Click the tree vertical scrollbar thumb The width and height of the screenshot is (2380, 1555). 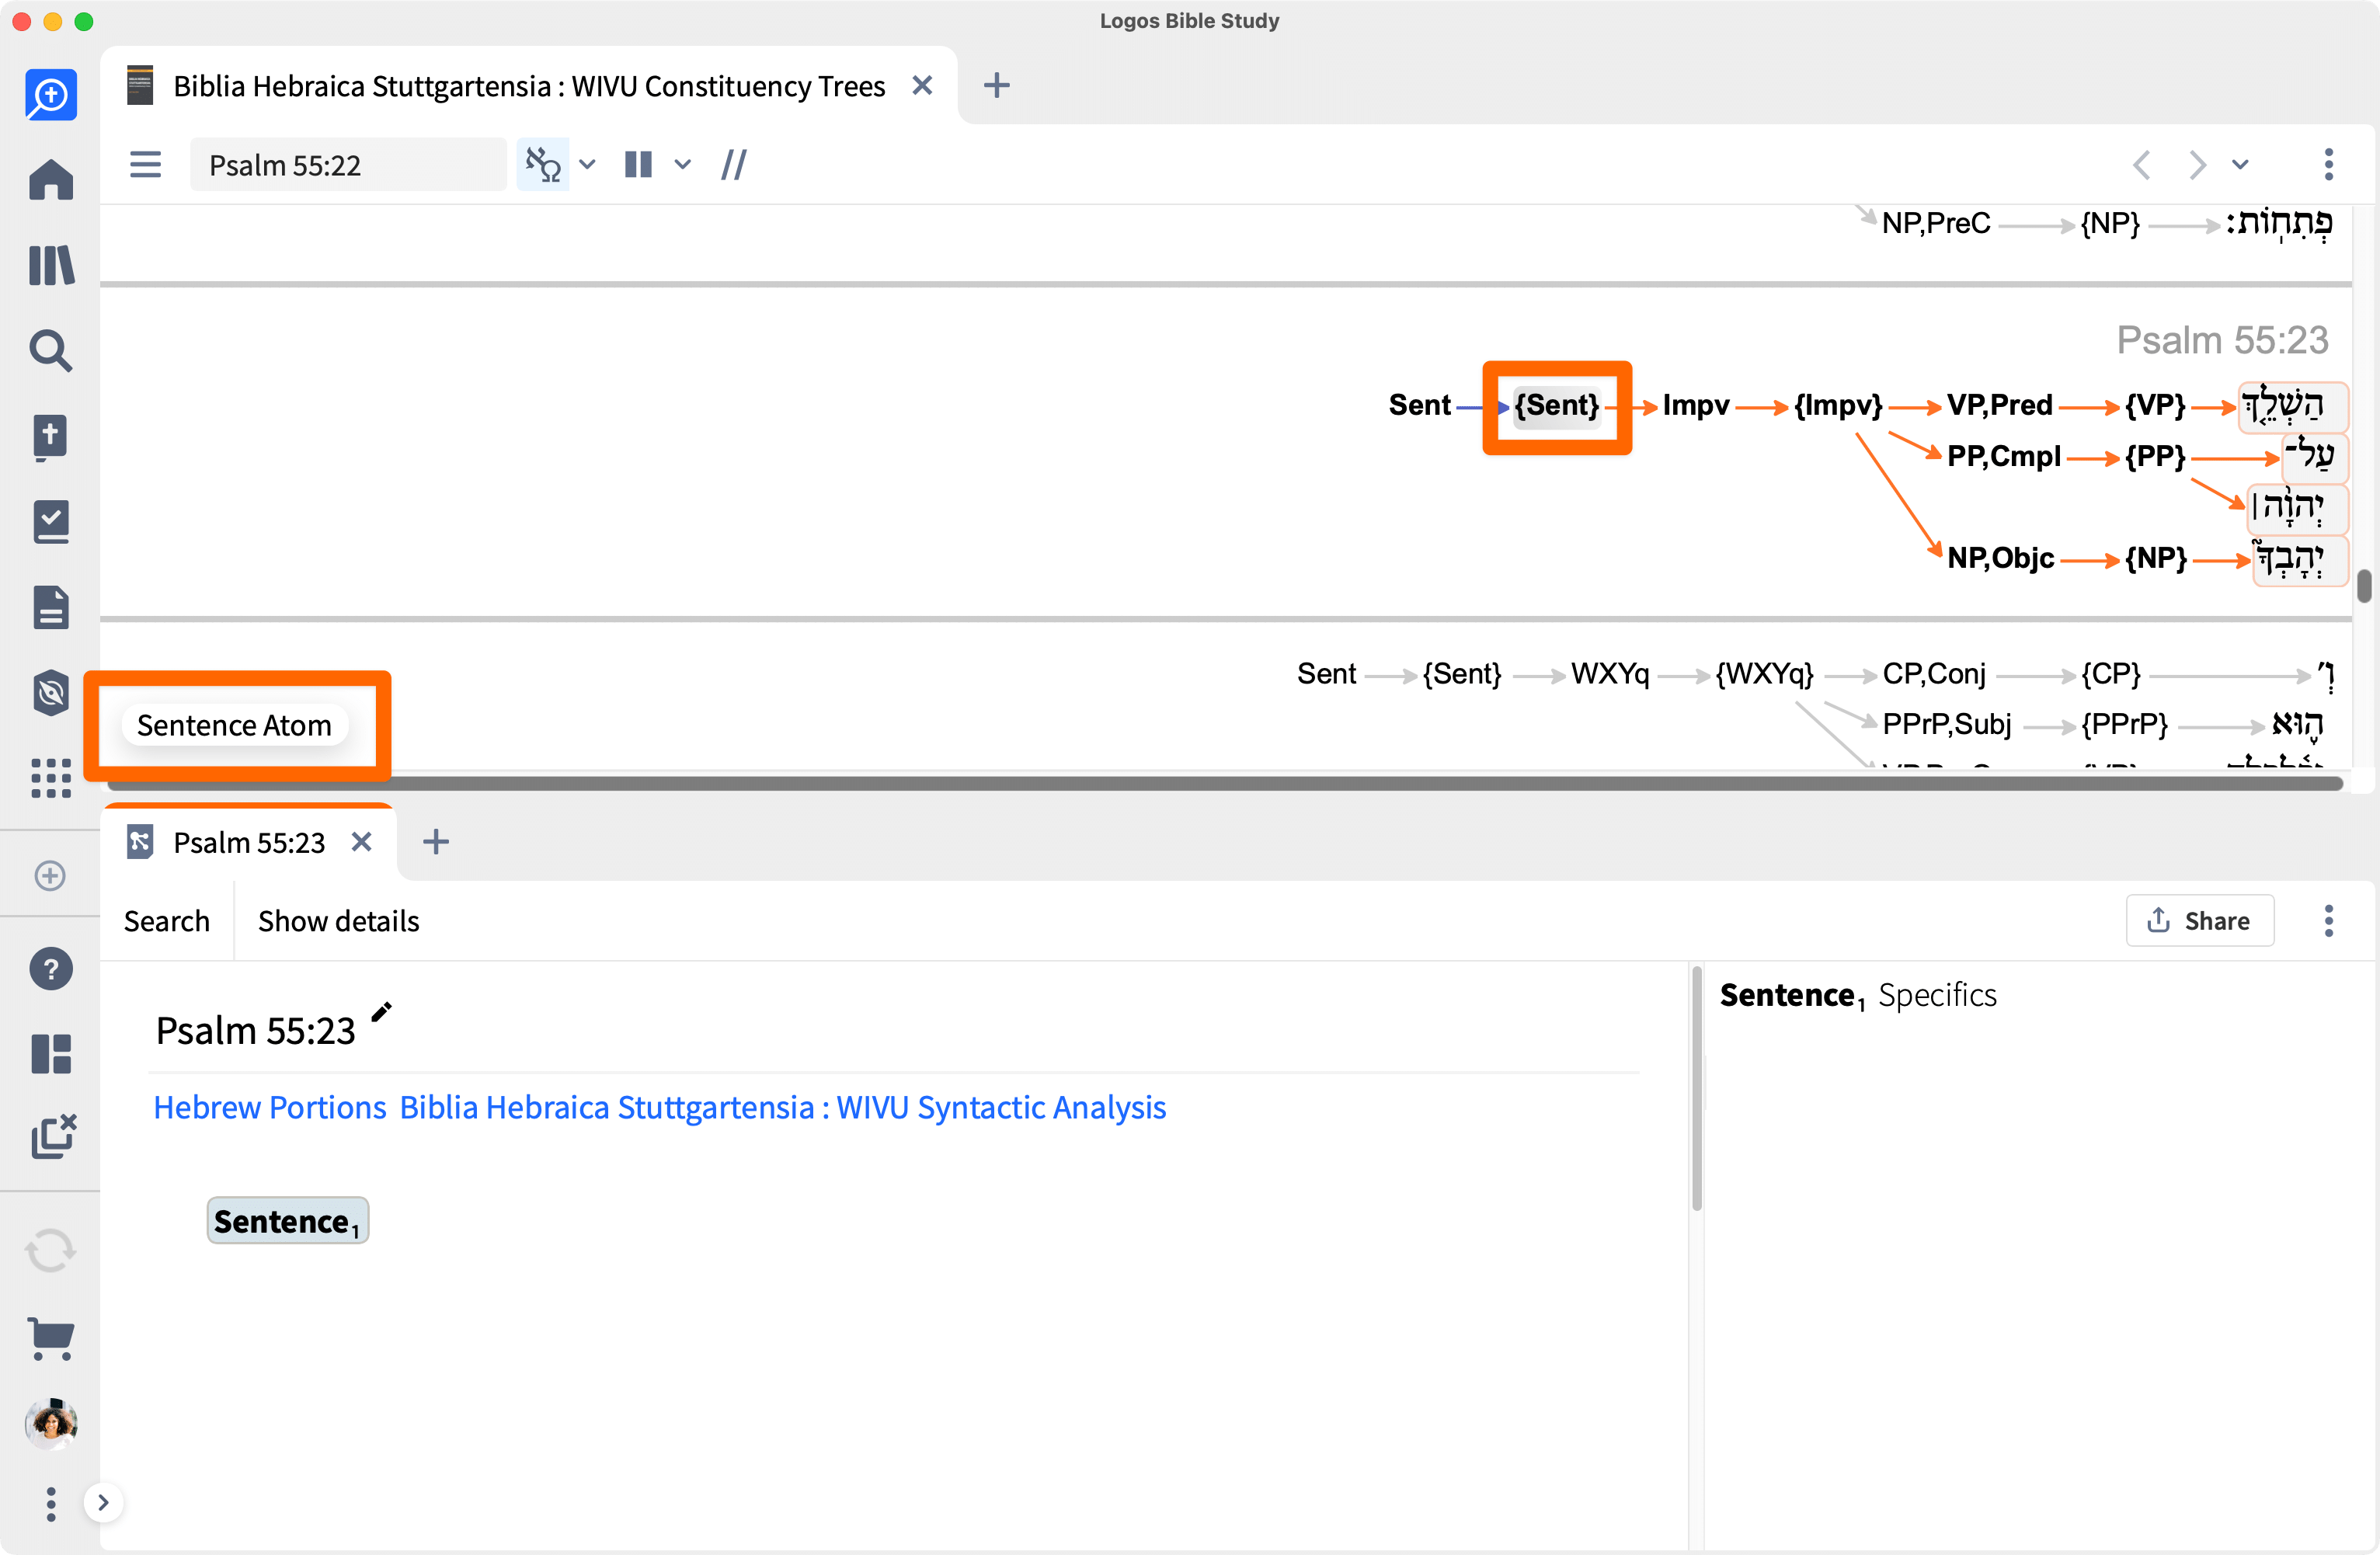click(2364, 586)
